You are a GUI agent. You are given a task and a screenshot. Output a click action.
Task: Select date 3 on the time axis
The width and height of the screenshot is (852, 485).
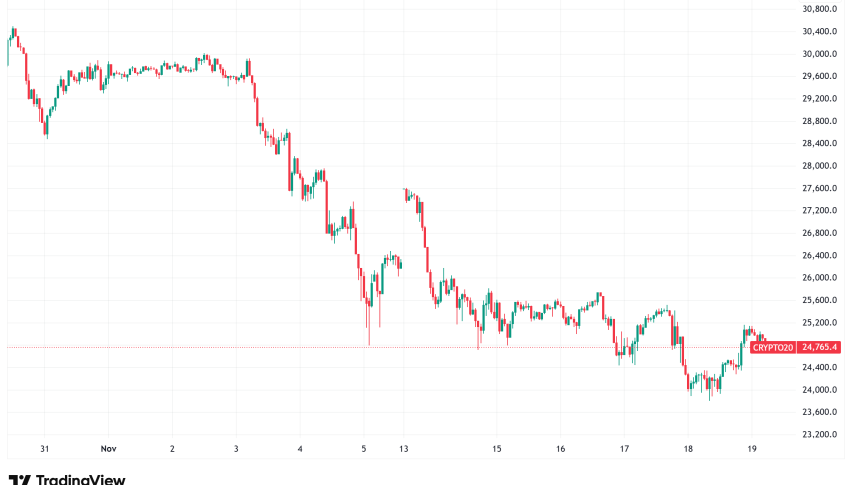point(236,449)
